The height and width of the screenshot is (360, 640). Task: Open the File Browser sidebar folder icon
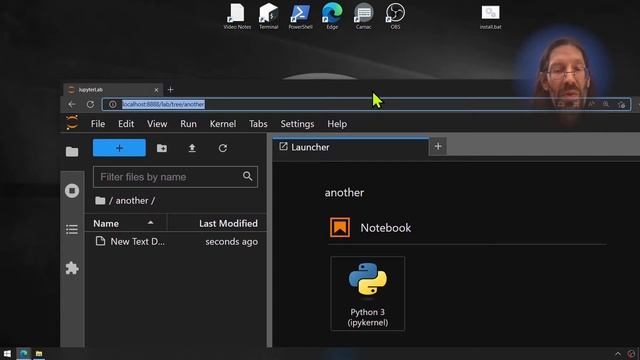(72, 151)
